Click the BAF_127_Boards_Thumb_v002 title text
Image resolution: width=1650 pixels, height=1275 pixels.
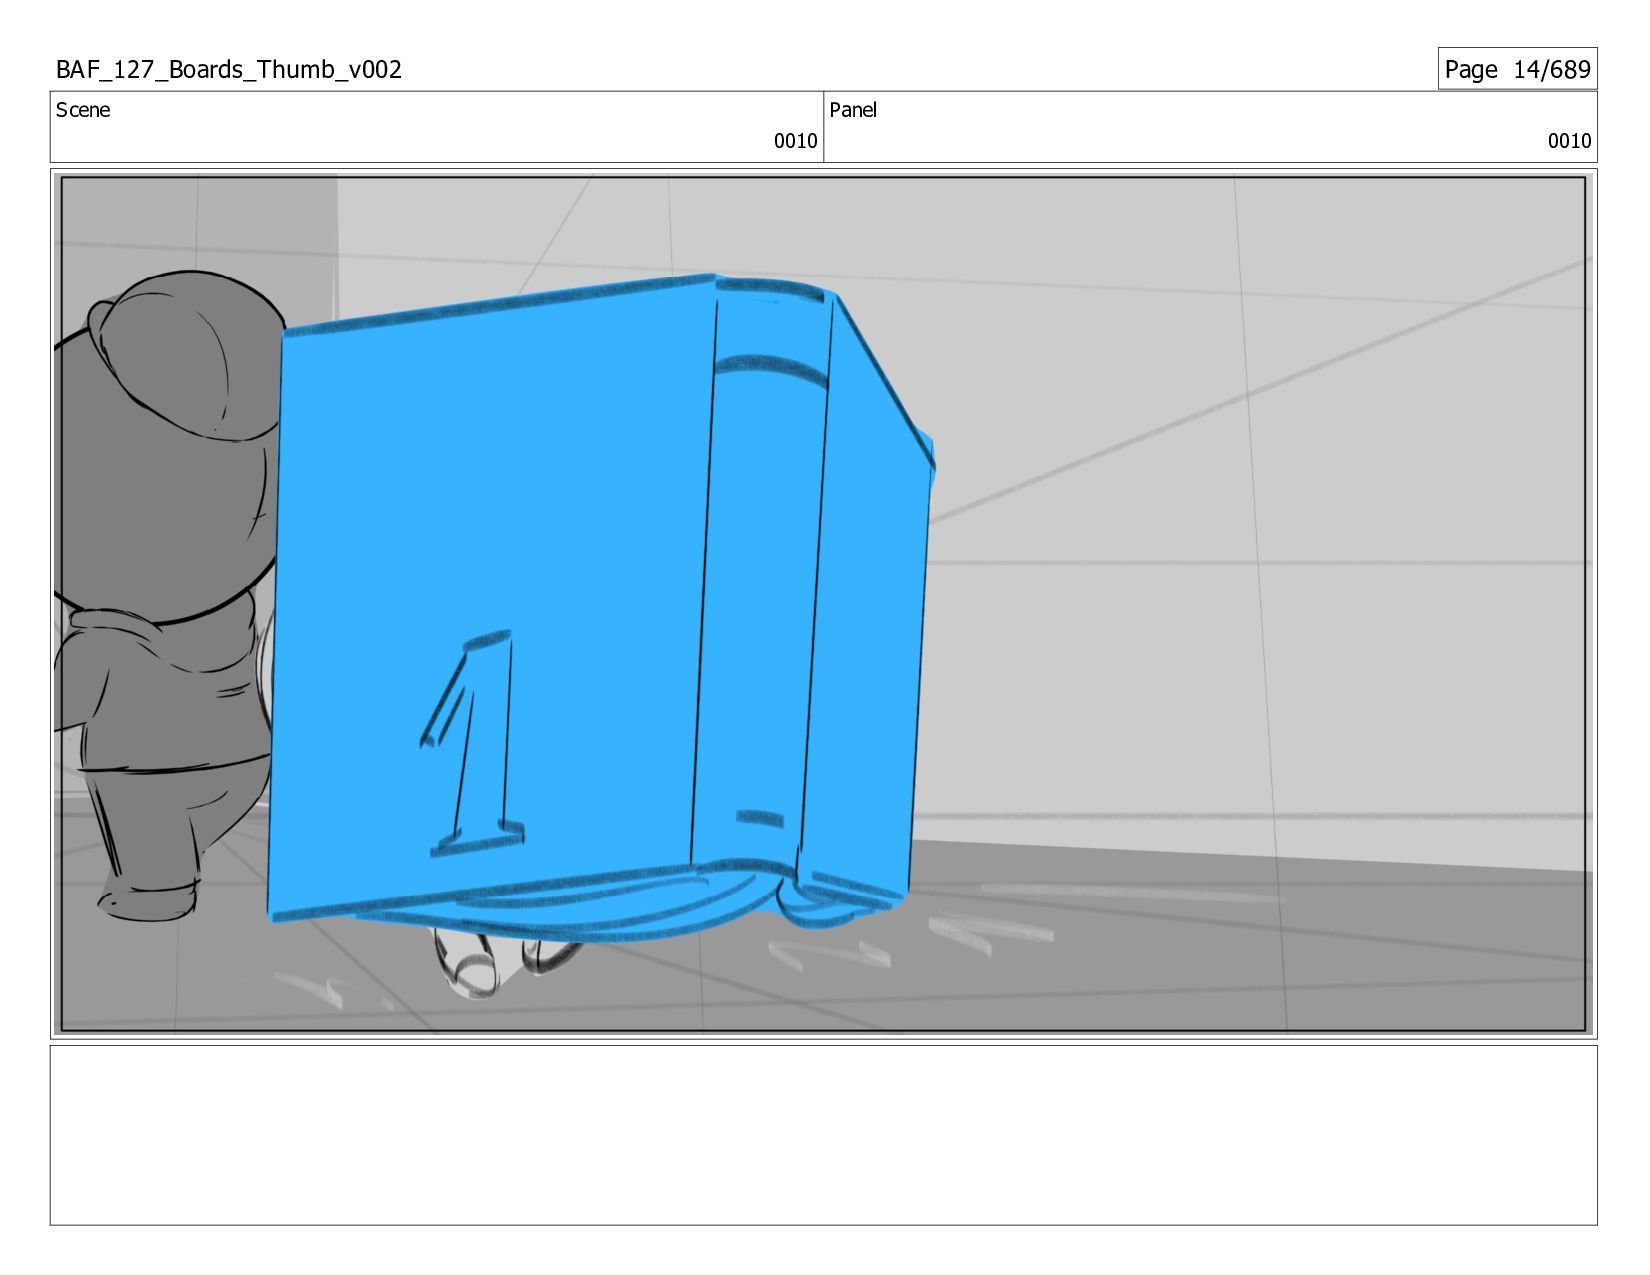coord(229,69)
